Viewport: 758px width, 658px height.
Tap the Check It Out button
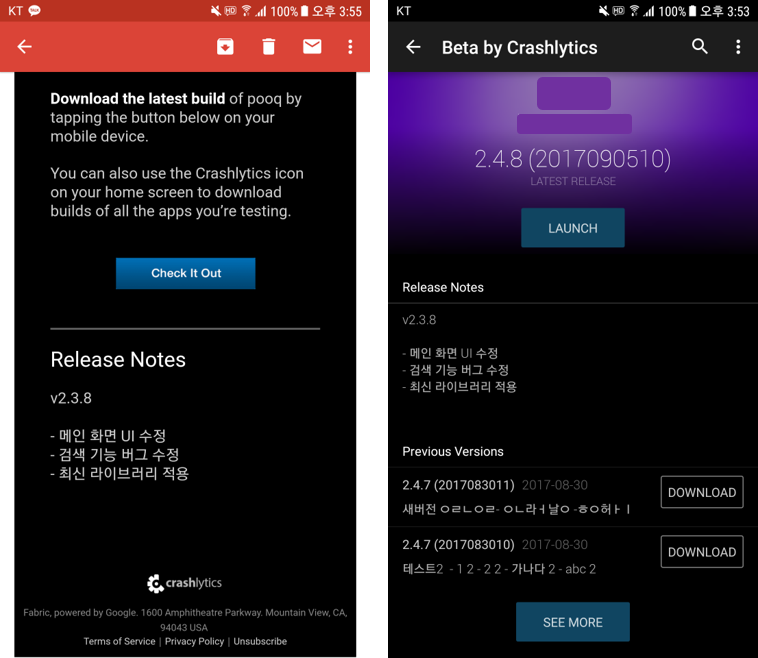pos(186,273)
